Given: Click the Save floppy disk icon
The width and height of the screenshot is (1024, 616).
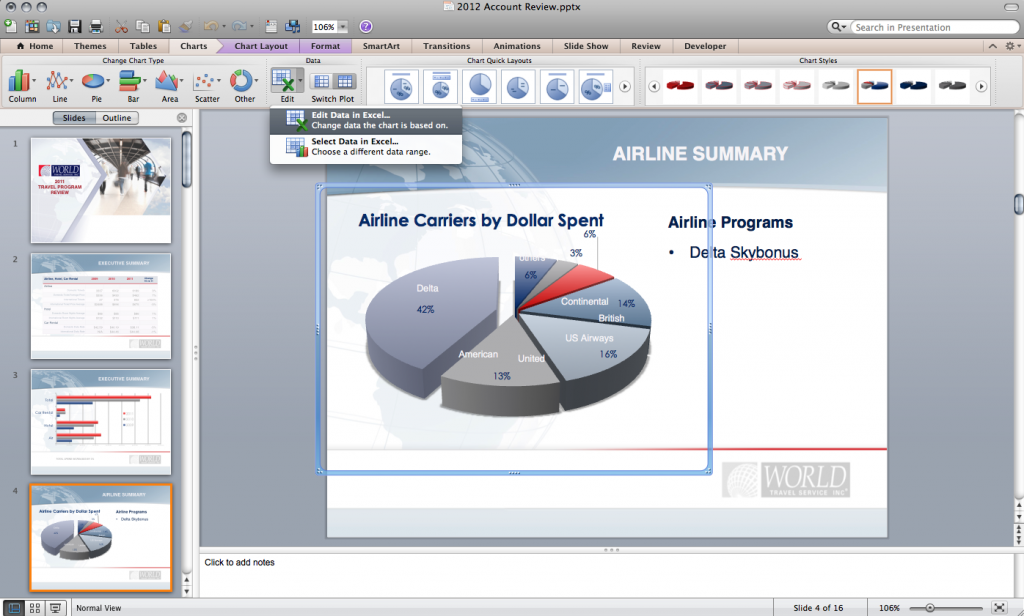Looking at the screenshot, I should coord(75,26).
